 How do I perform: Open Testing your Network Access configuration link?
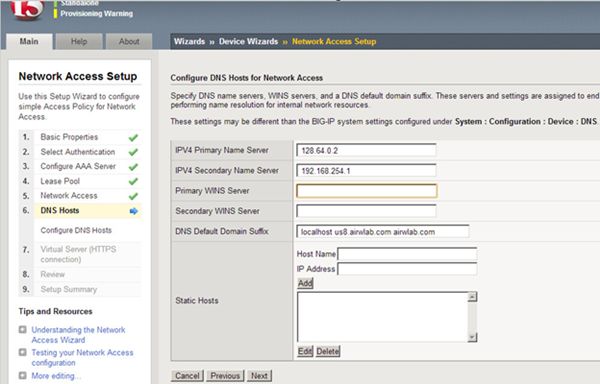pos(82,357)
